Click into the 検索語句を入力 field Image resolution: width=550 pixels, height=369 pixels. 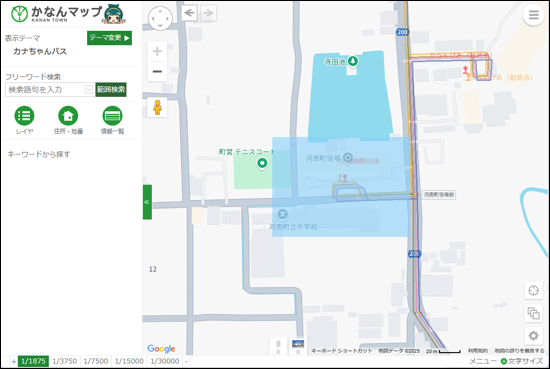(45, 89)
